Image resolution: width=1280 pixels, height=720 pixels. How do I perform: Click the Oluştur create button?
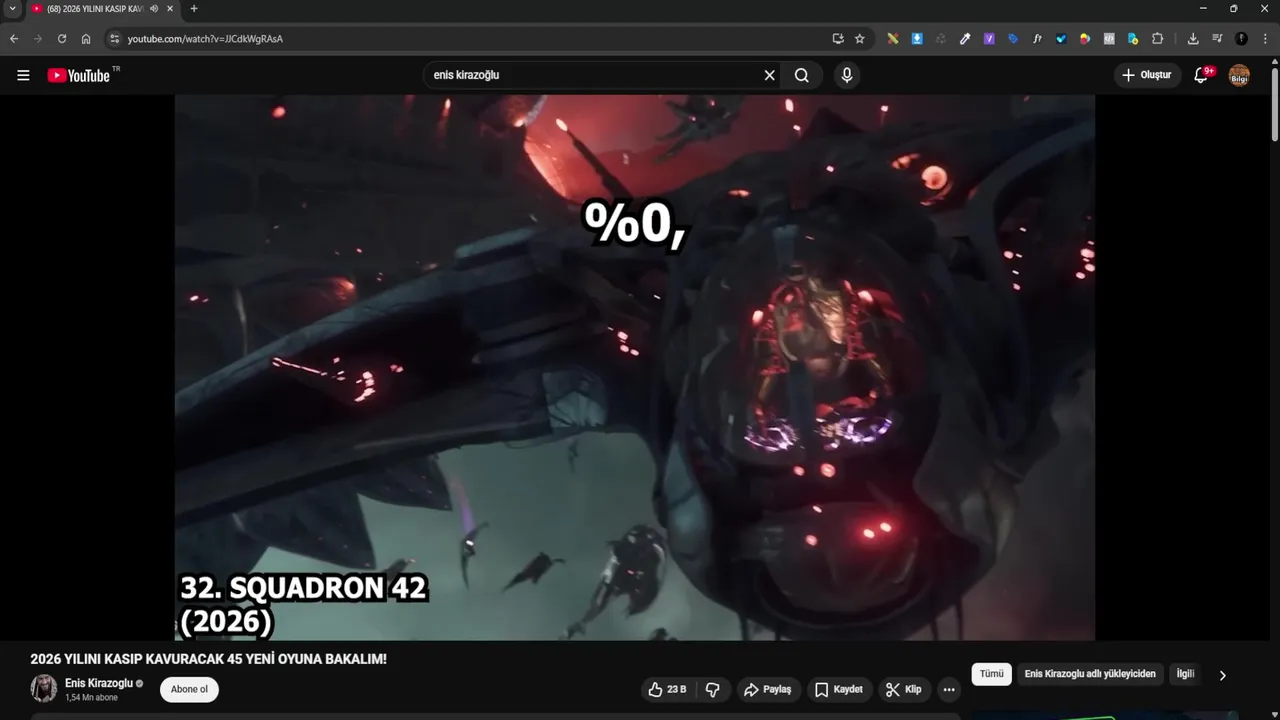pyautogui.click(x=1147, y=75)
